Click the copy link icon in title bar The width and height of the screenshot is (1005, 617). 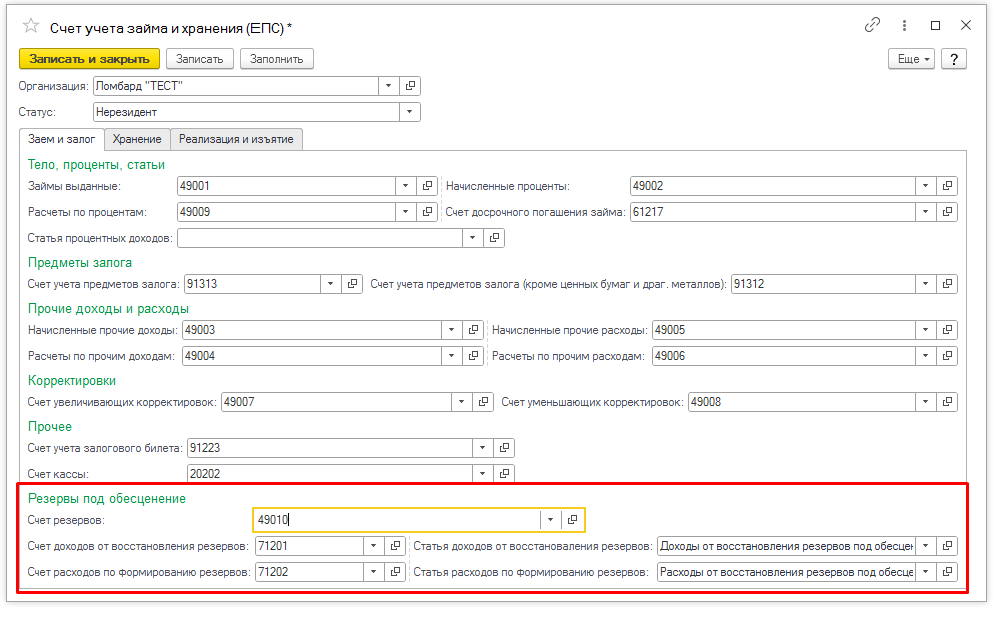point(873,26)
